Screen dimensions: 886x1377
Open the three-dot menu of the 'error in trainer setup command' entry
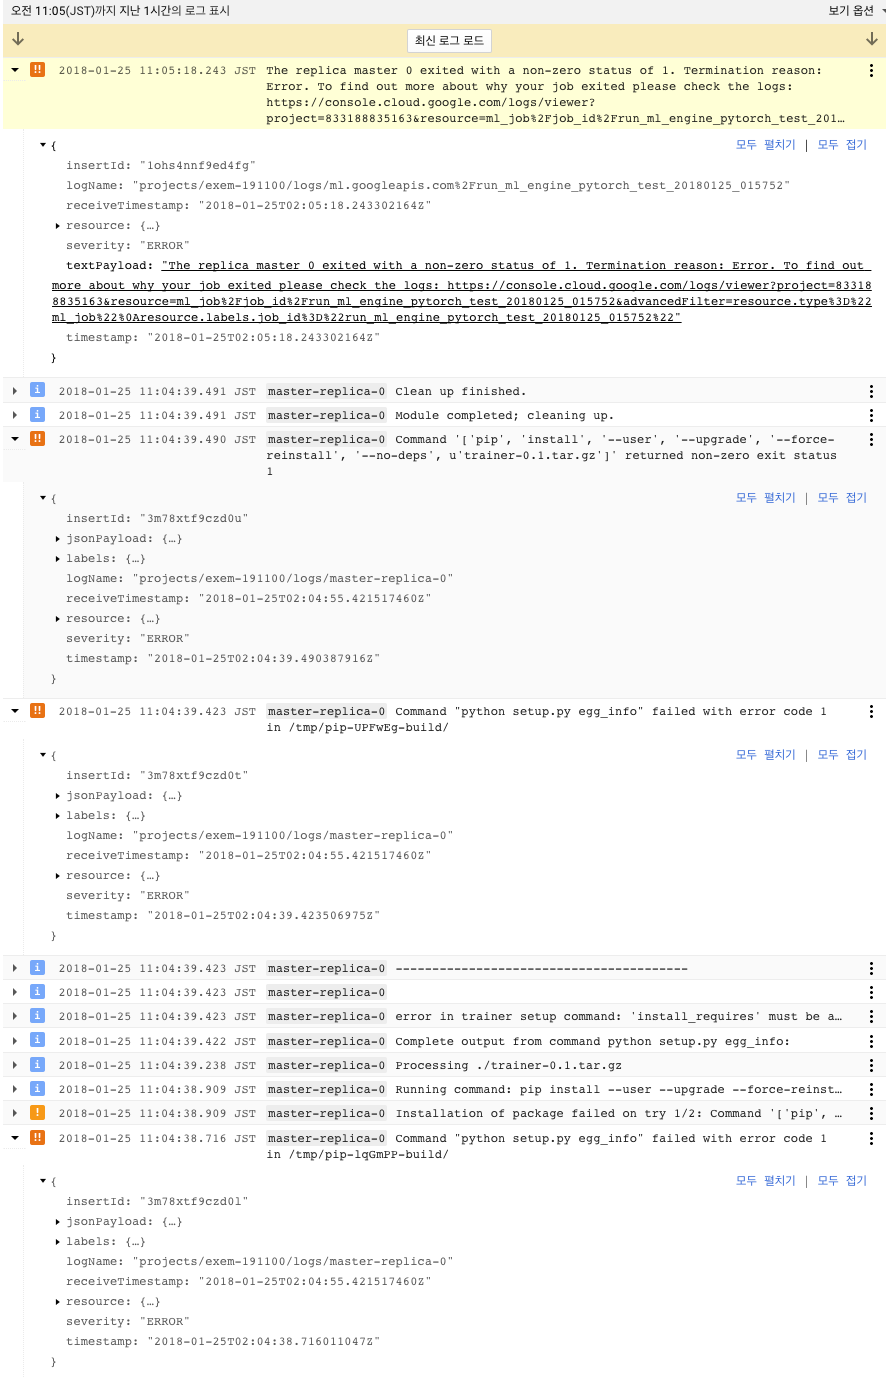tap(871, 1016)
